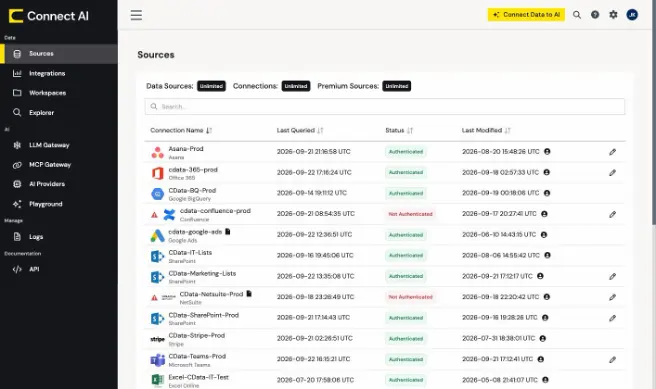Edit the CData-Marketing-Lists connection pencil icon
This screenshot has width=656, height=389.
click(x=612, y=276)
